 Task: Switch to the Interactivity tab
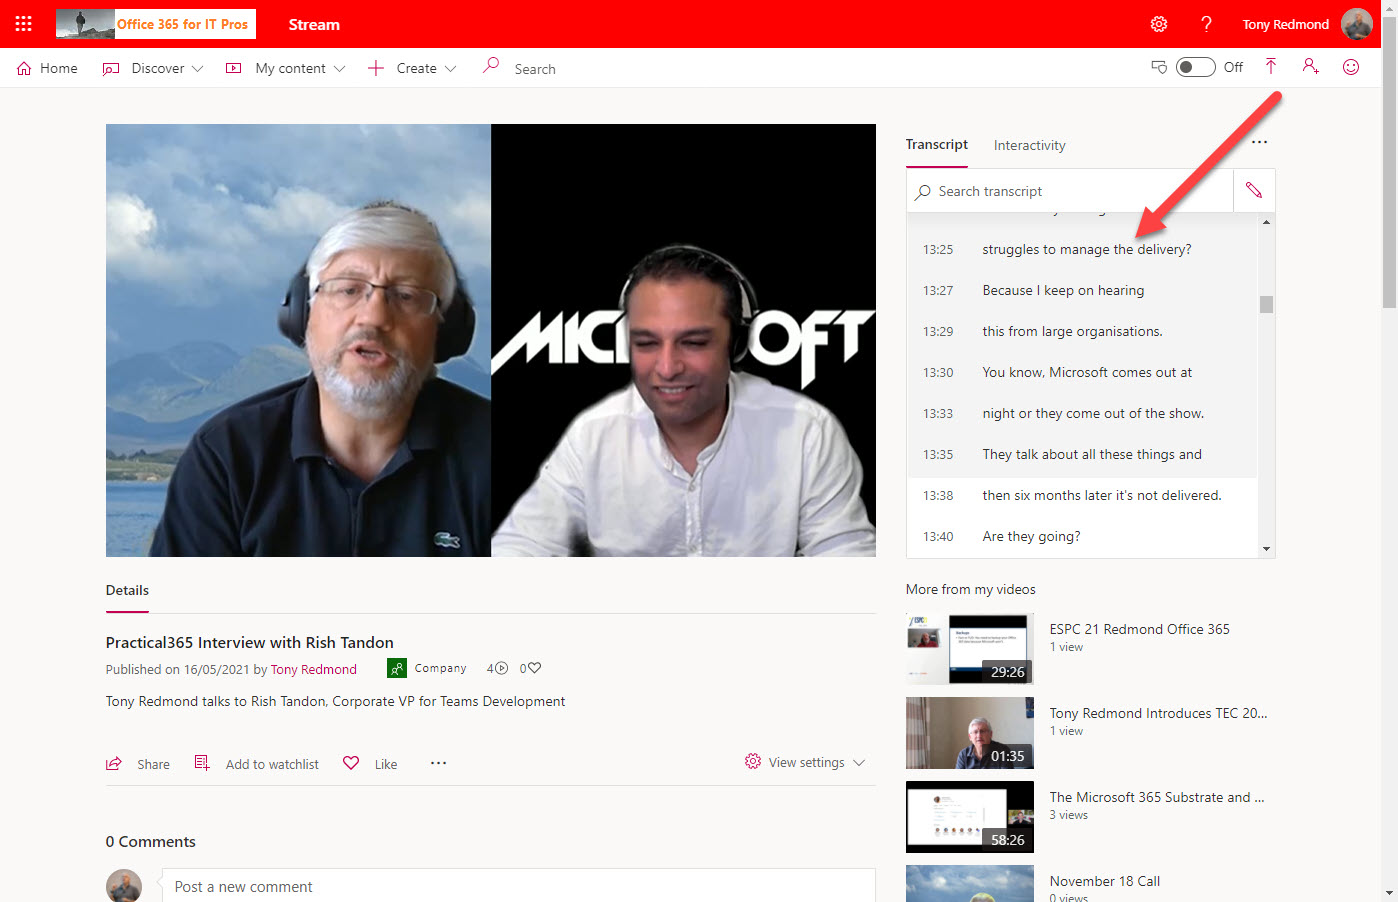pyautogui.click(x=1030, y=145)
